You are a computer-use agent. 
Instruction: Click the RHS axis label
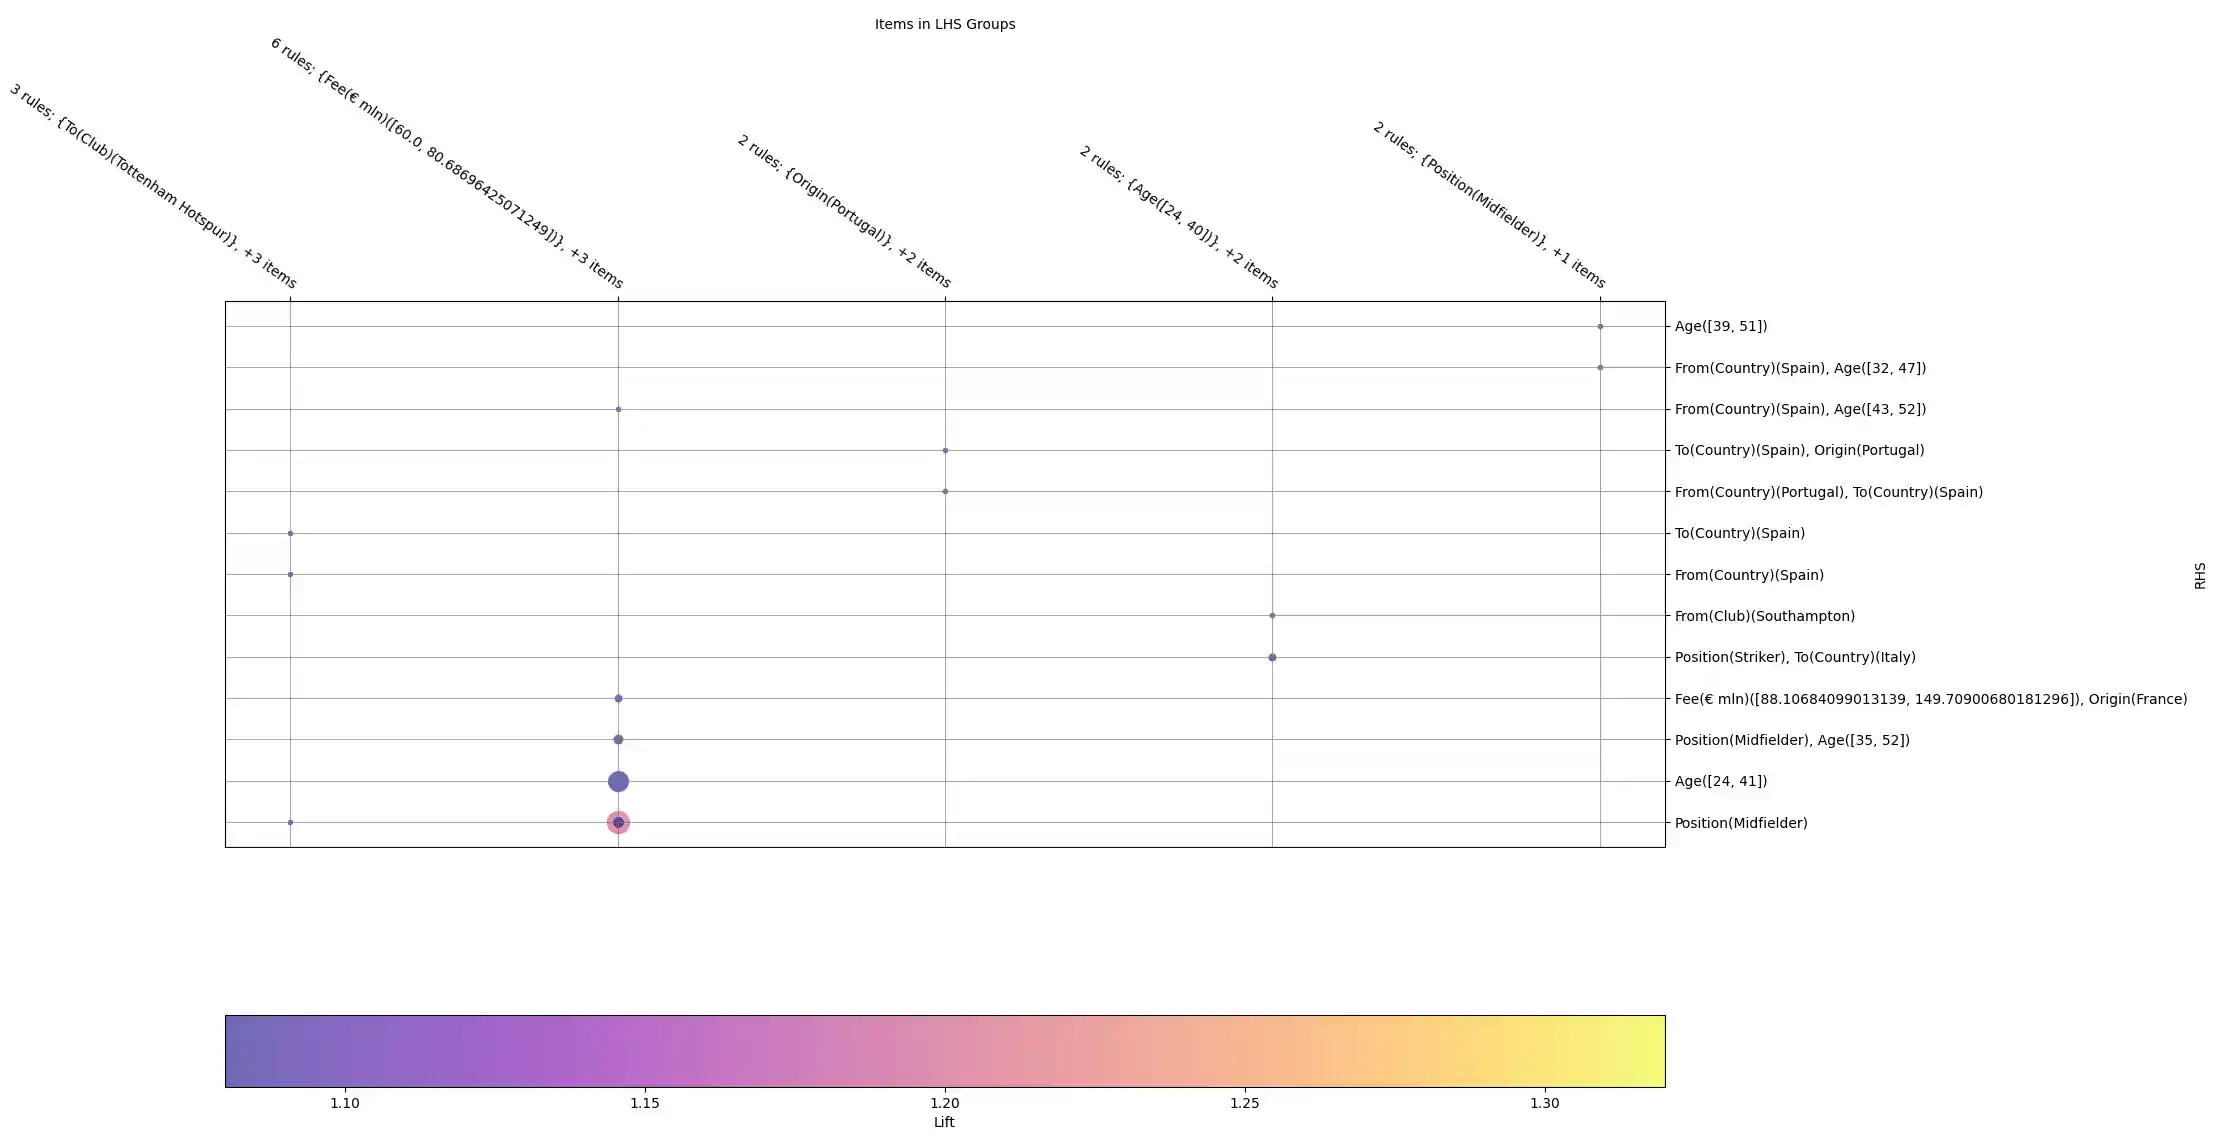2199,575
